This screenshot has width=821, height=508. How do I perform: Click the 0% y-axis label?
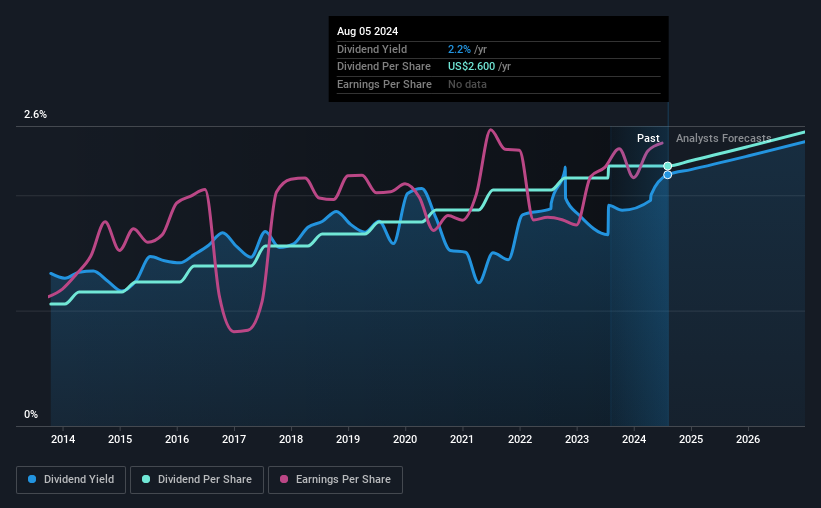point(31,414)
